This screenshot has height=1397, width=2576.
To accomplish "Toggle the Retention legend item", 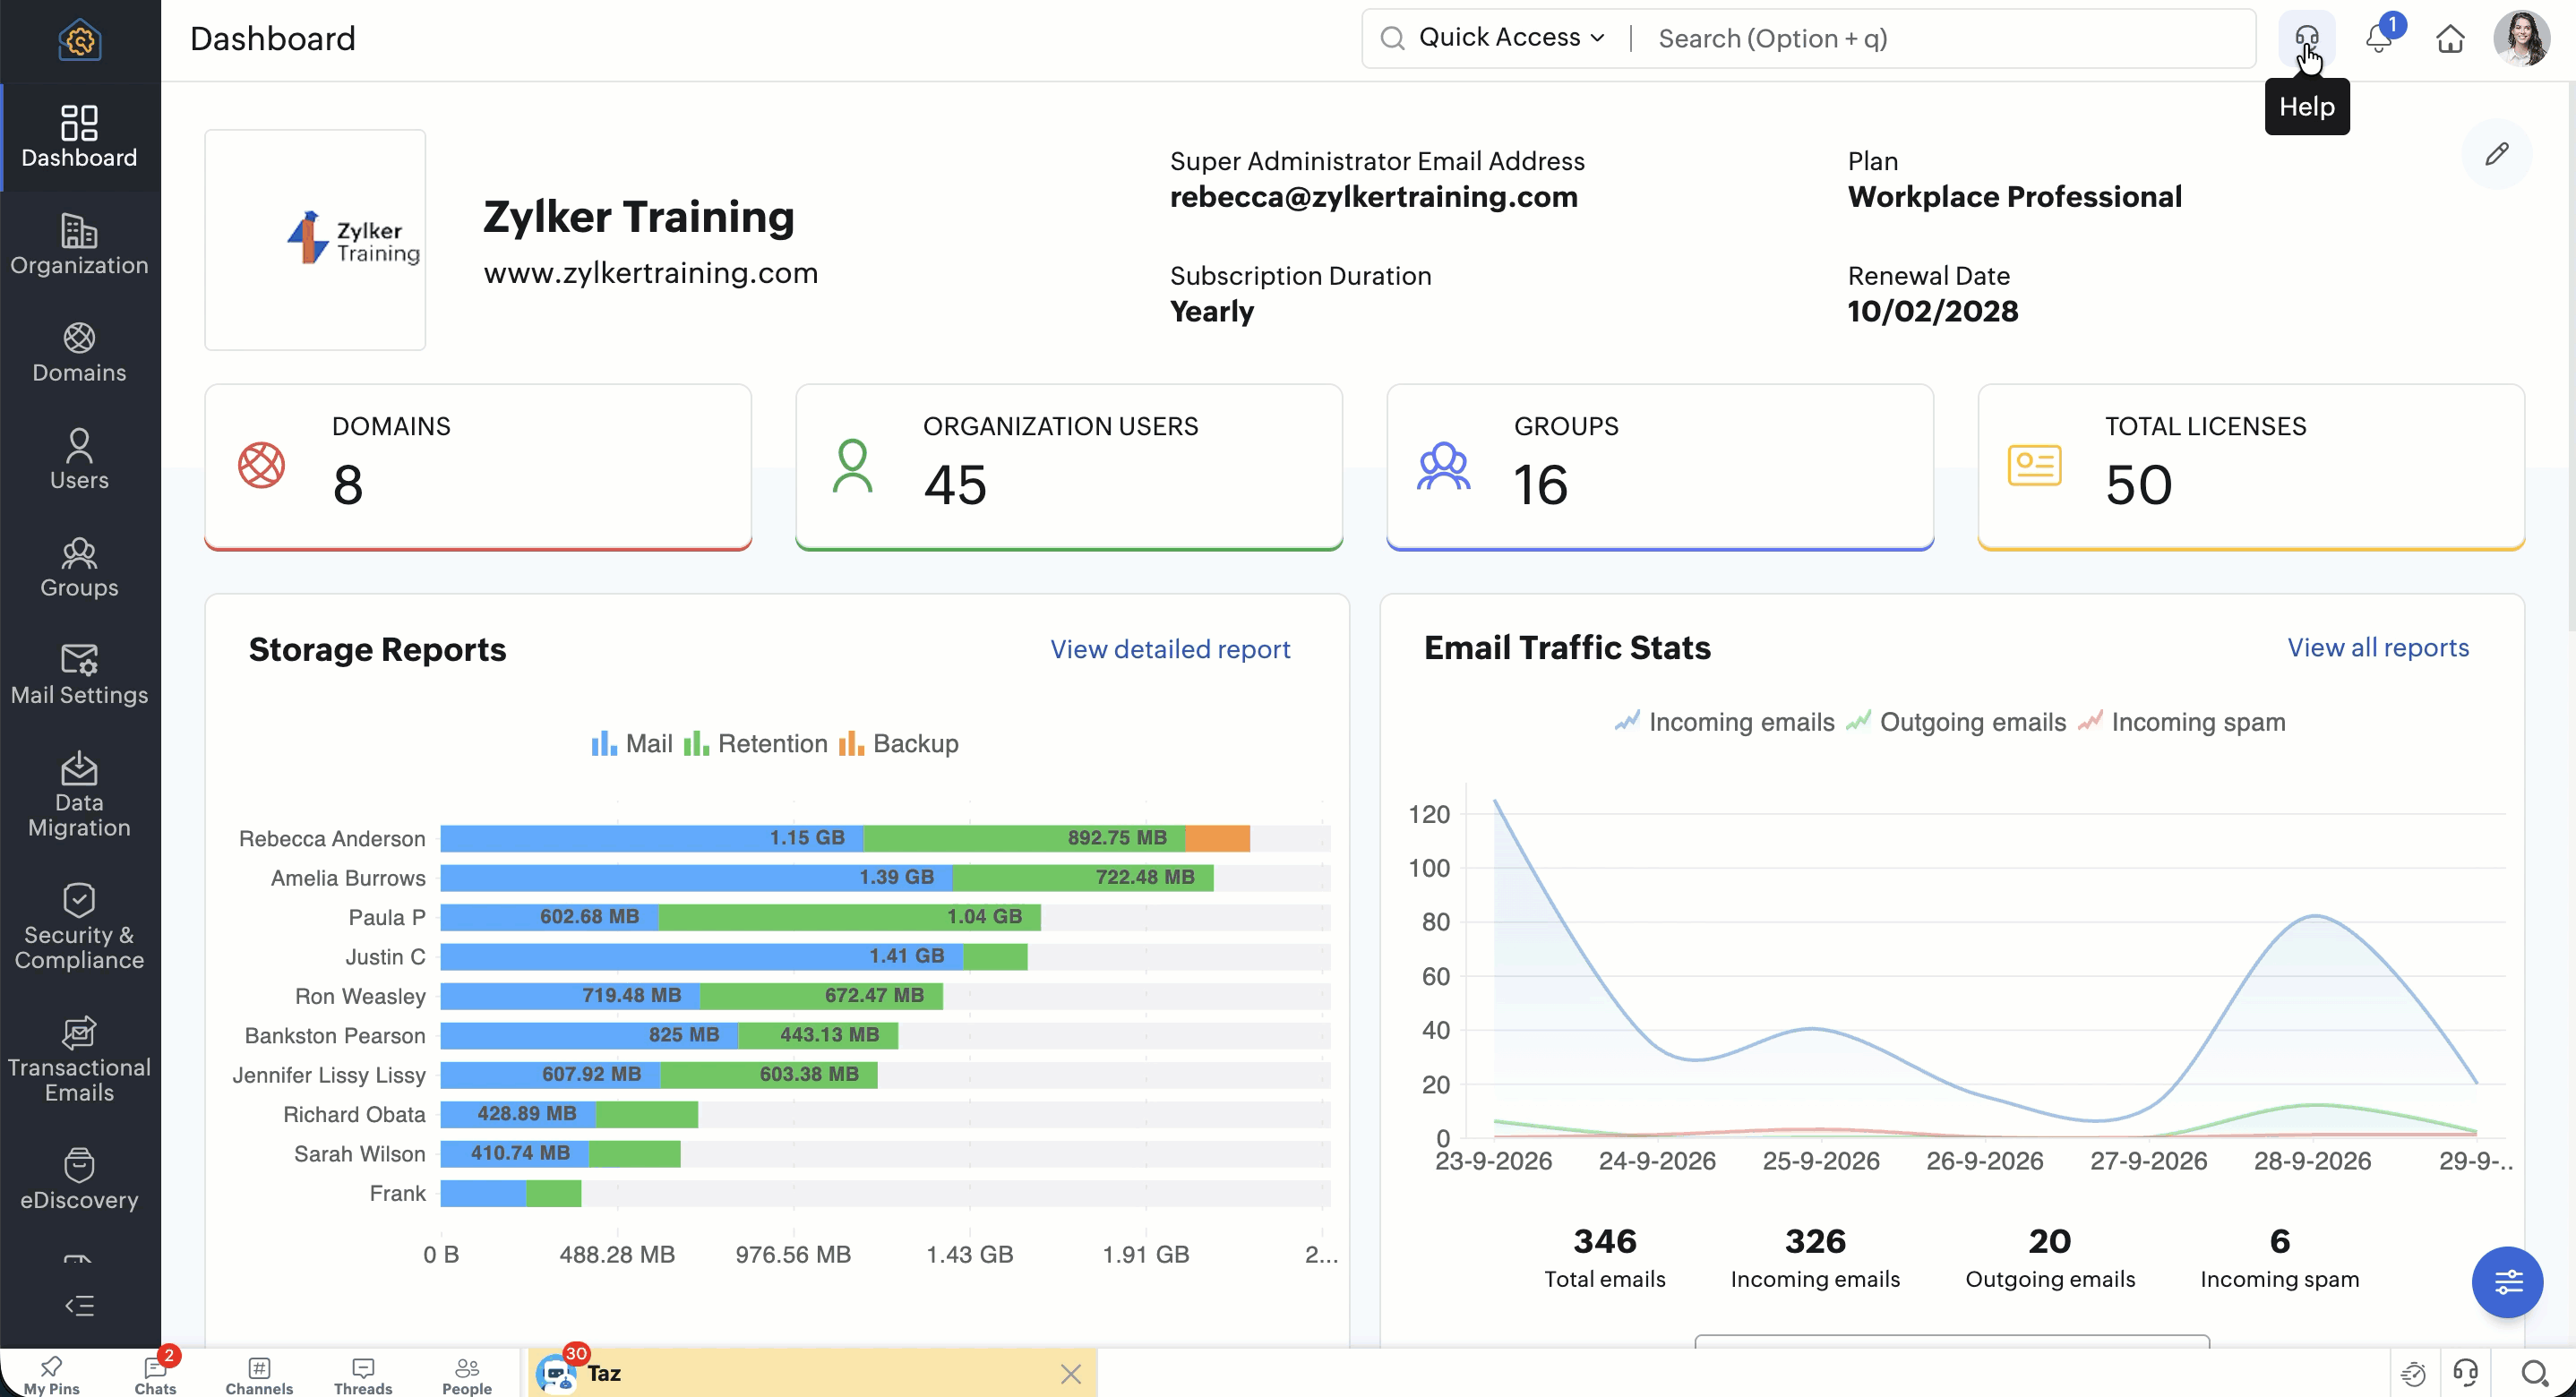I will (755, 743).
